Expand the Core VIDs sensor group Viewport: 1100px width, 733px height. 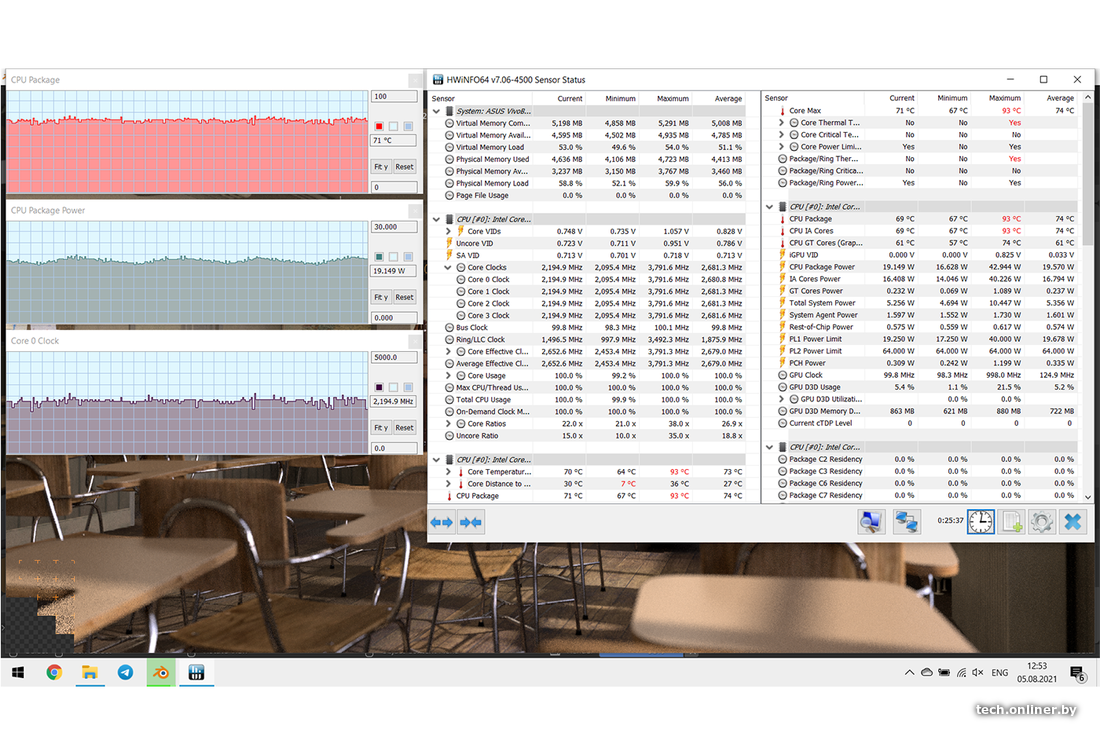(449, 232)
